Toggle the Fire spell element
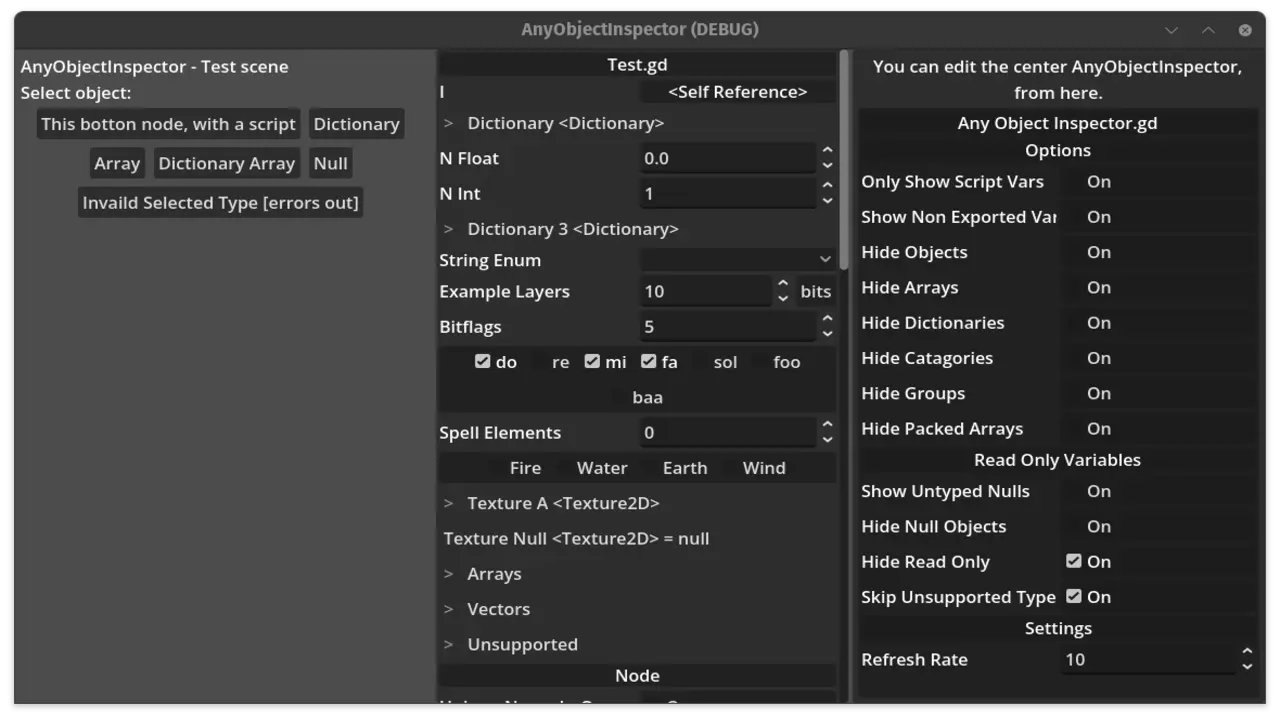 516,468
